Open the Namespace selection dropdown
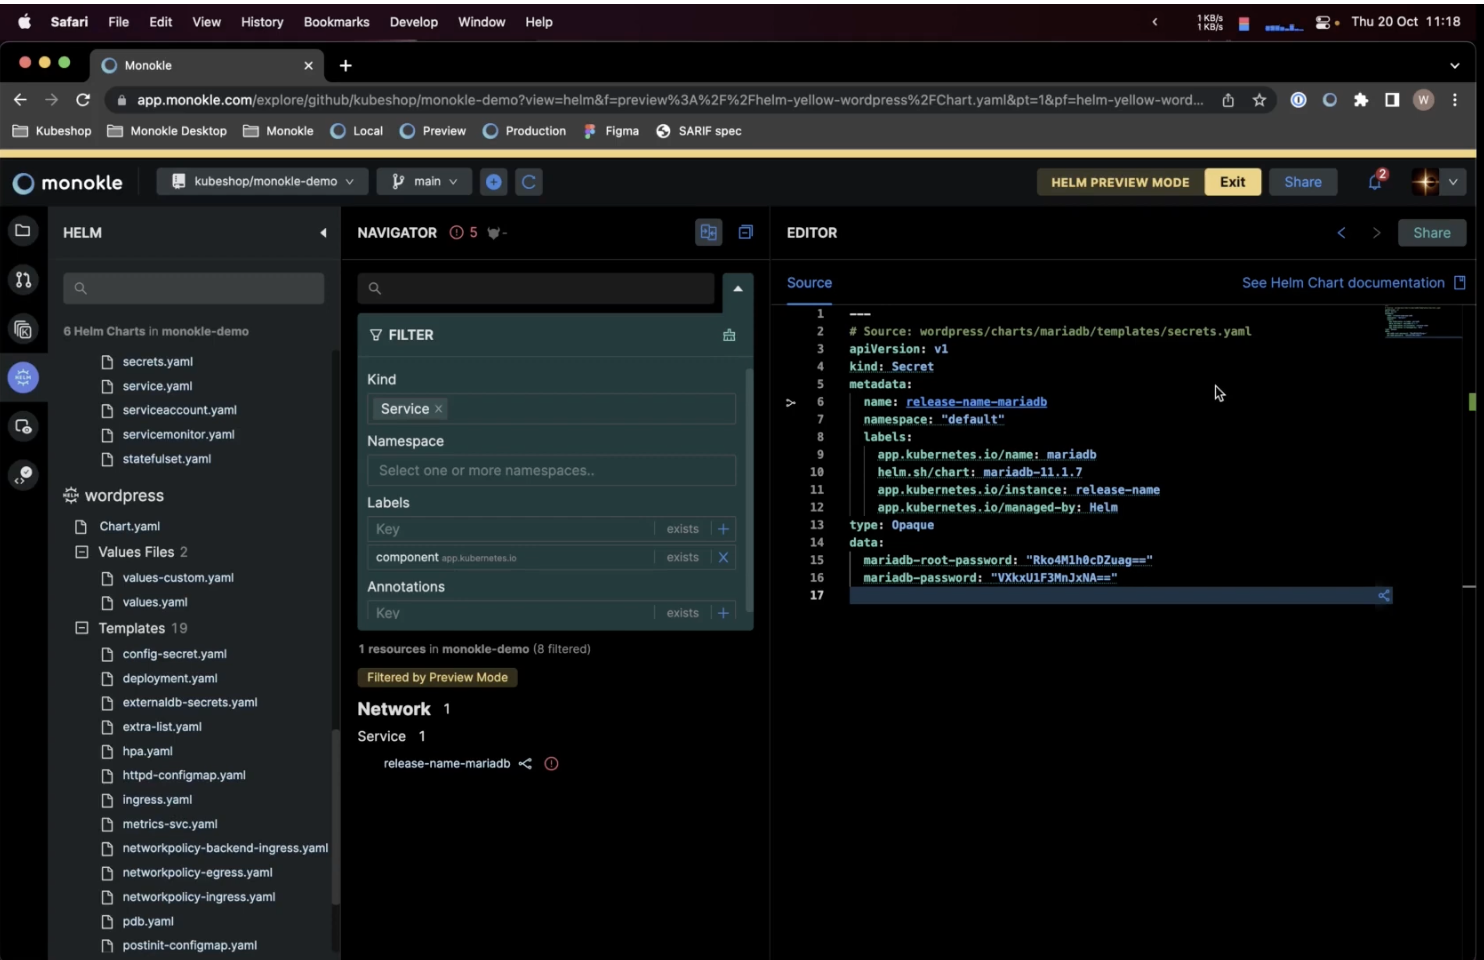The height and width of the screenshot is (960, 1484). (x=551, y=471)
